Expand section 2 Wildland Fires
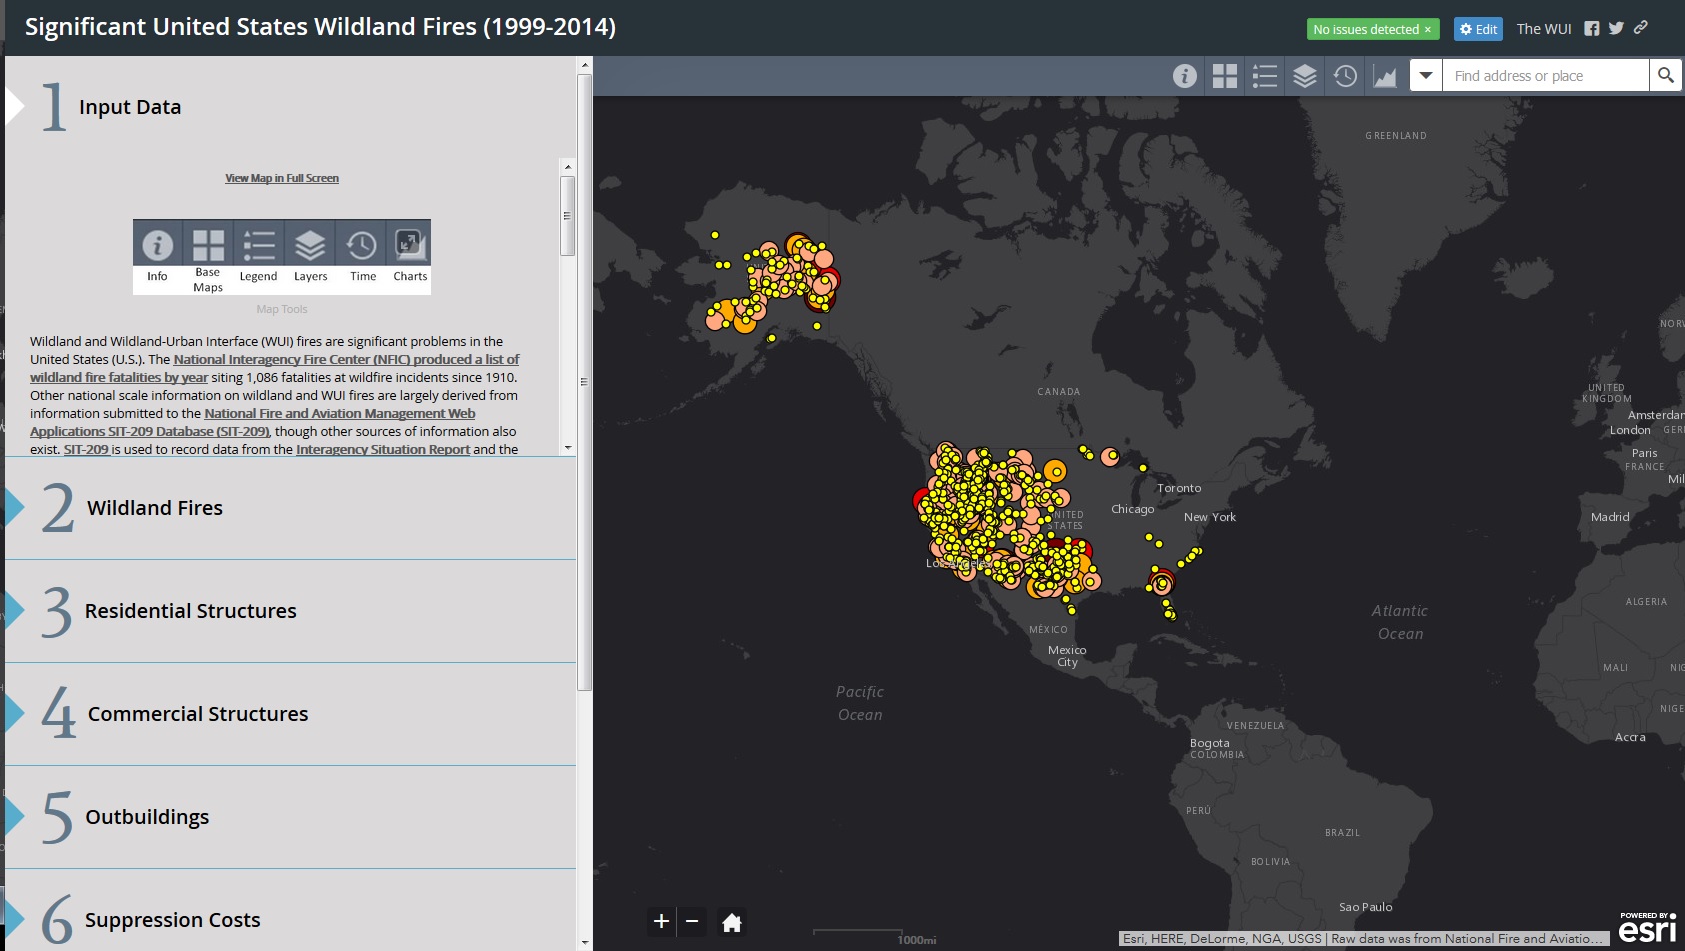This screenshot has width=1685, height=951. tap(290, 508)
